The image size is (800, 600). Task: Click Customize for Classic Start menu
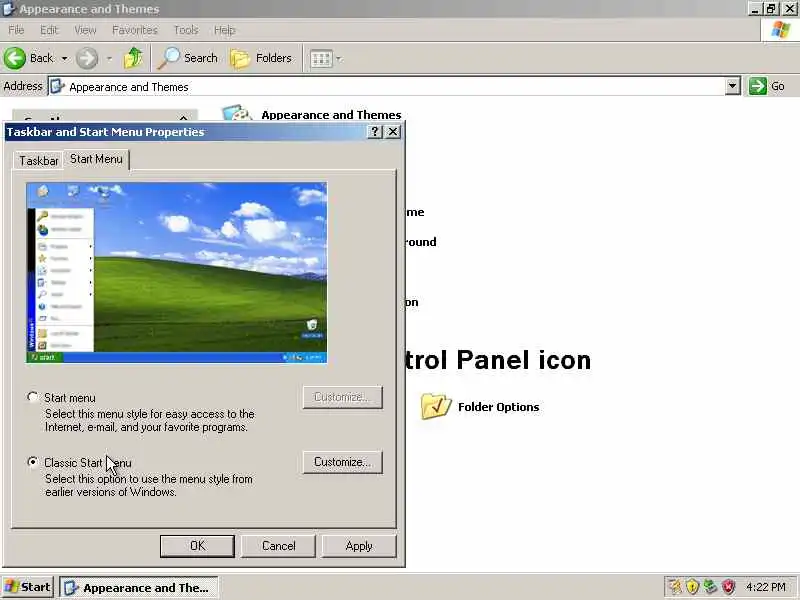click(342, 462)
